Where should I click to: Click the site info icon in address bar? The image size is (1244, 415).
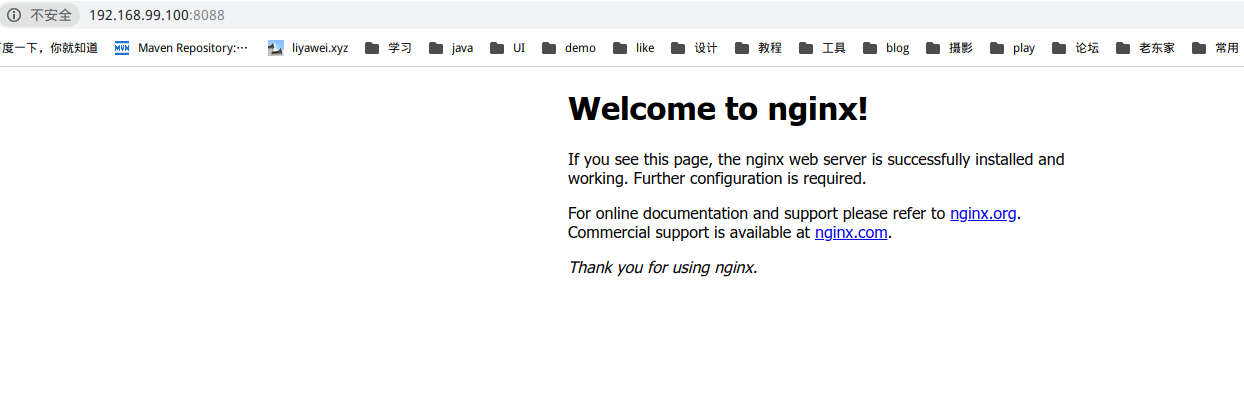point(14,15)
